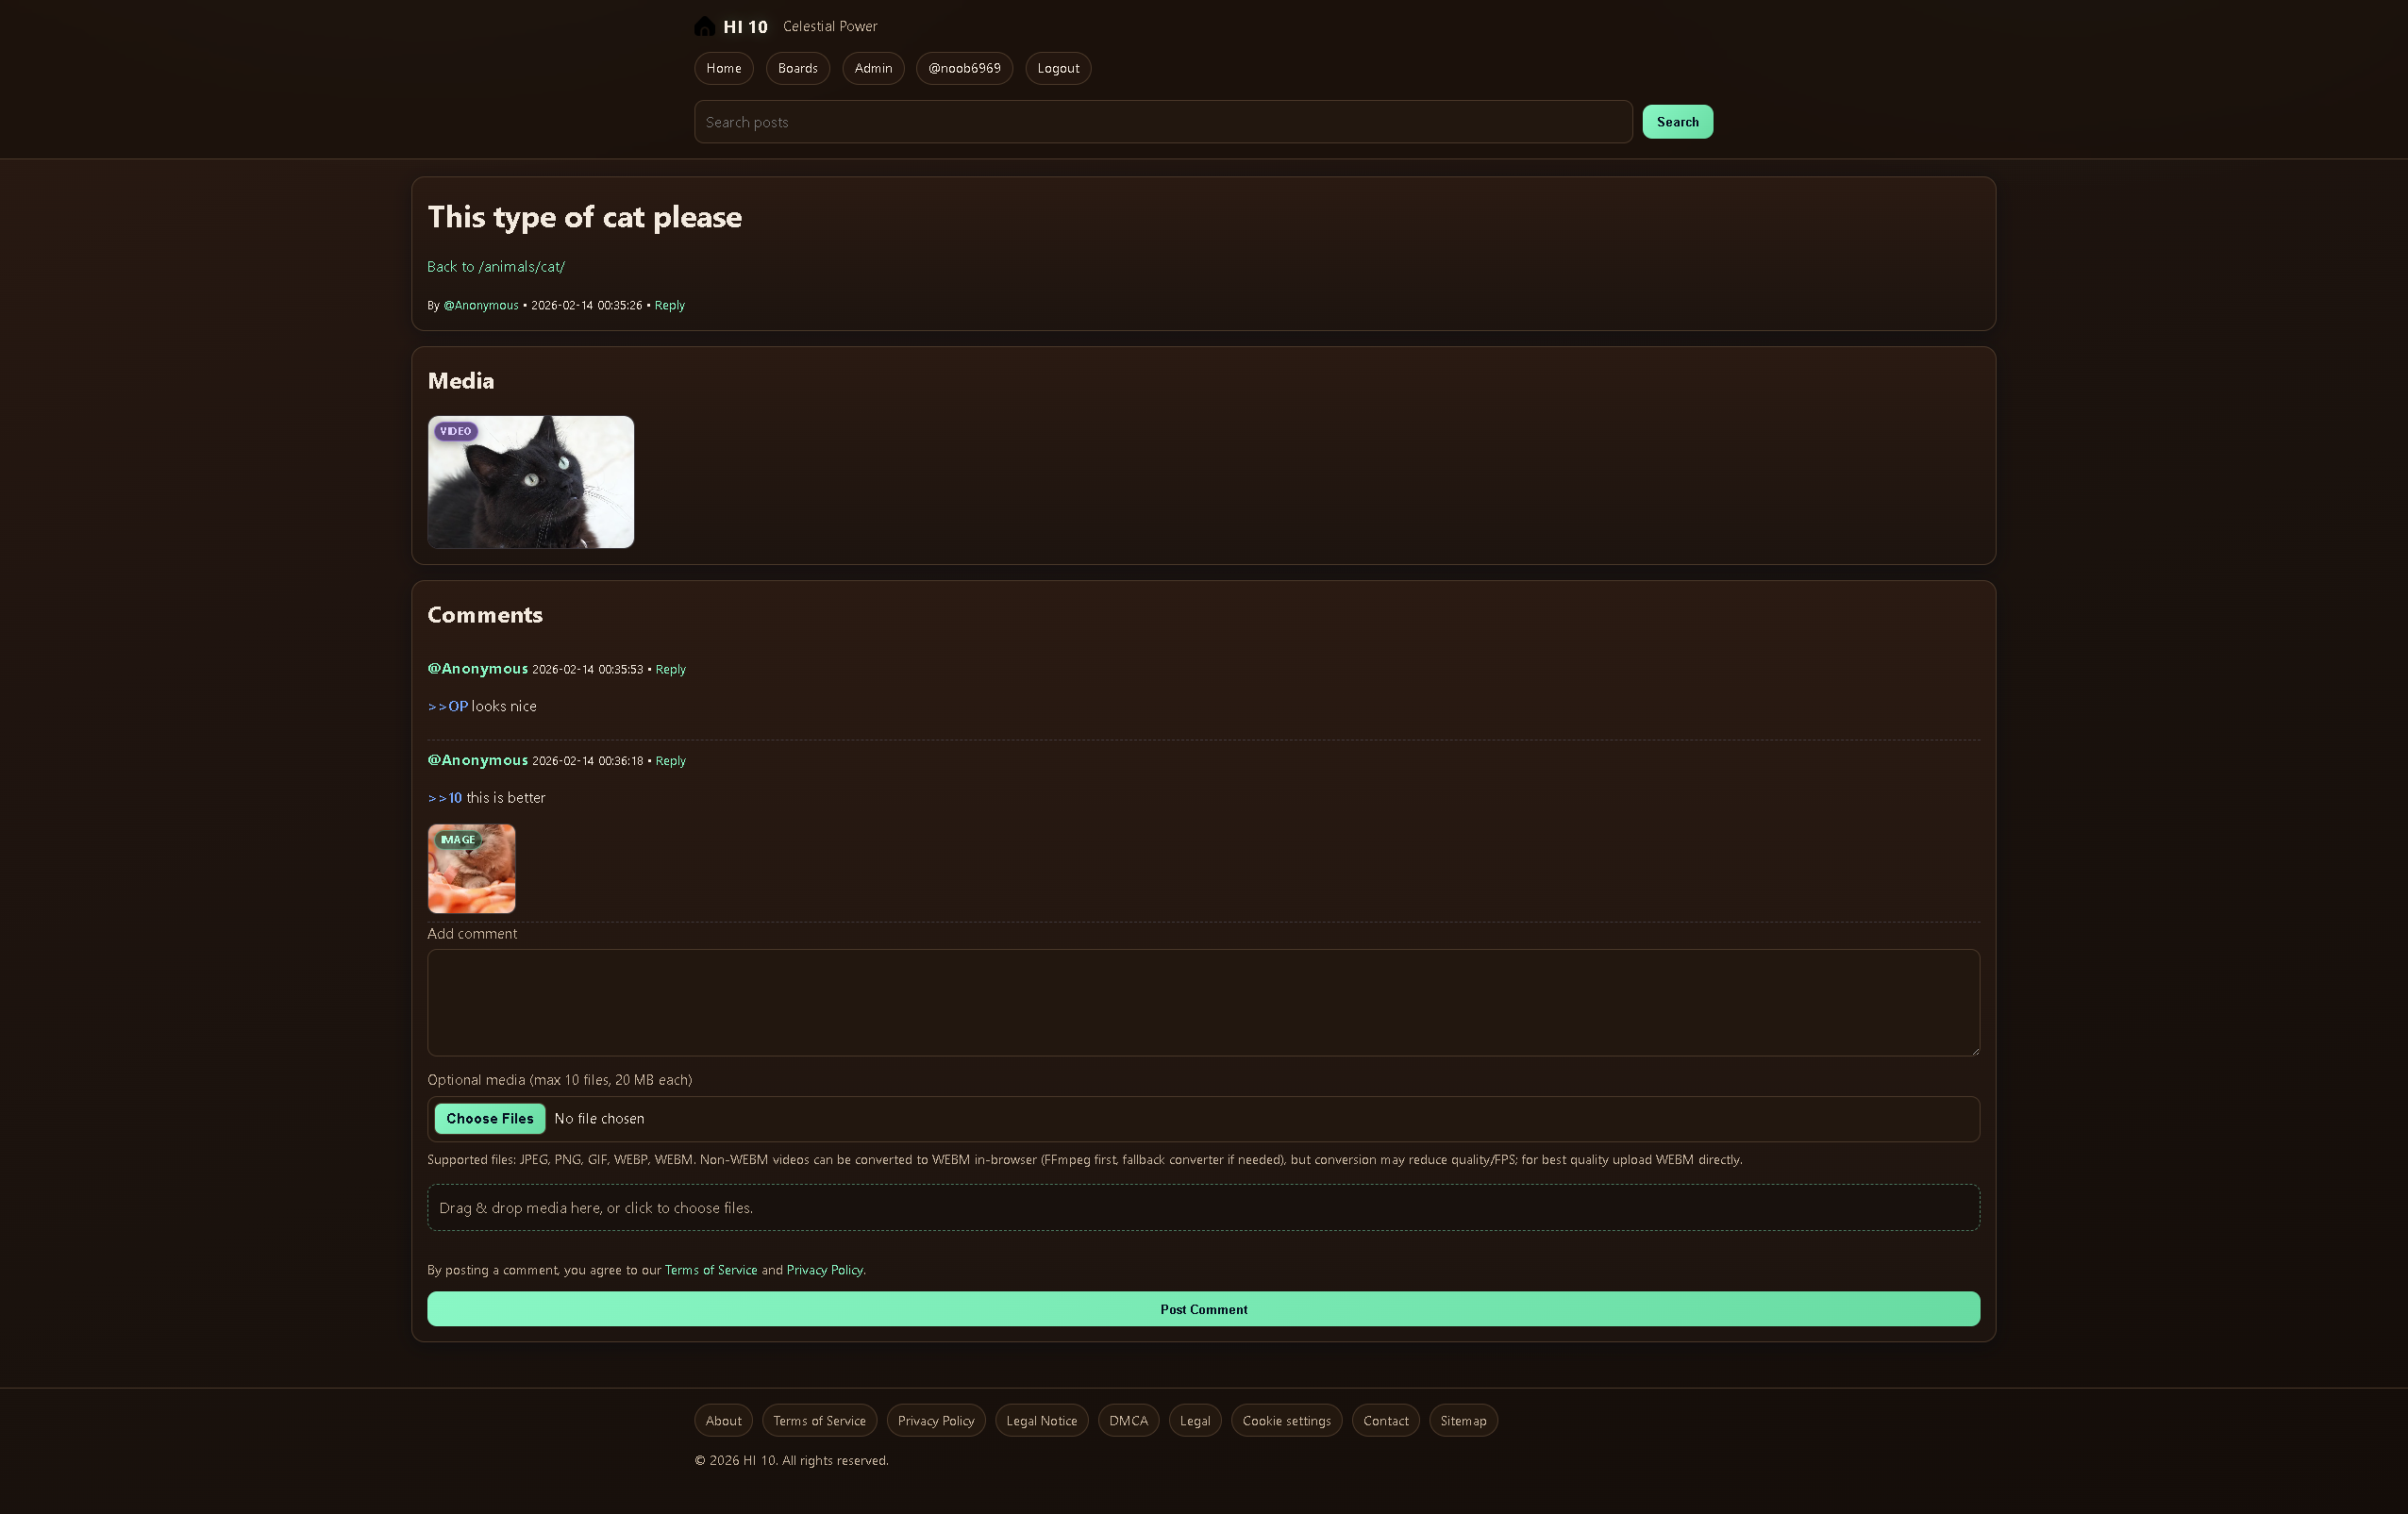The image size is (2408, 1514).
Task: Click Logout
Action: (x=1057, y=68)
